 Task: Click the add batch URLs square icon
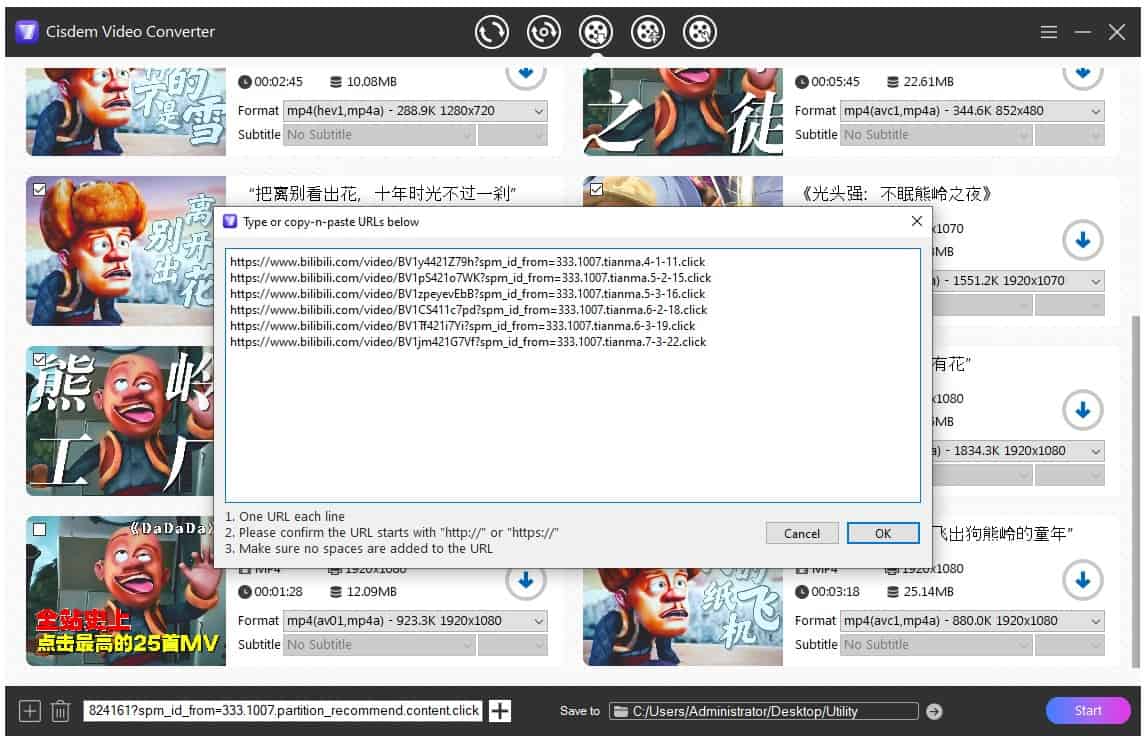(30, 710)
